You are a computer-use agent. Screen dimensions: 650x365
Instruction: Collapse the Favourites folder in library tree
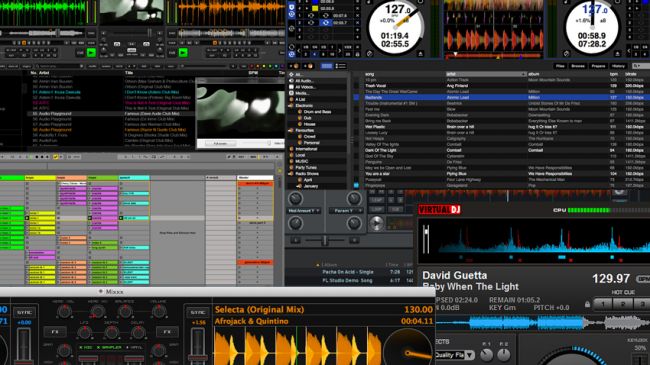(x=291, y=130)
